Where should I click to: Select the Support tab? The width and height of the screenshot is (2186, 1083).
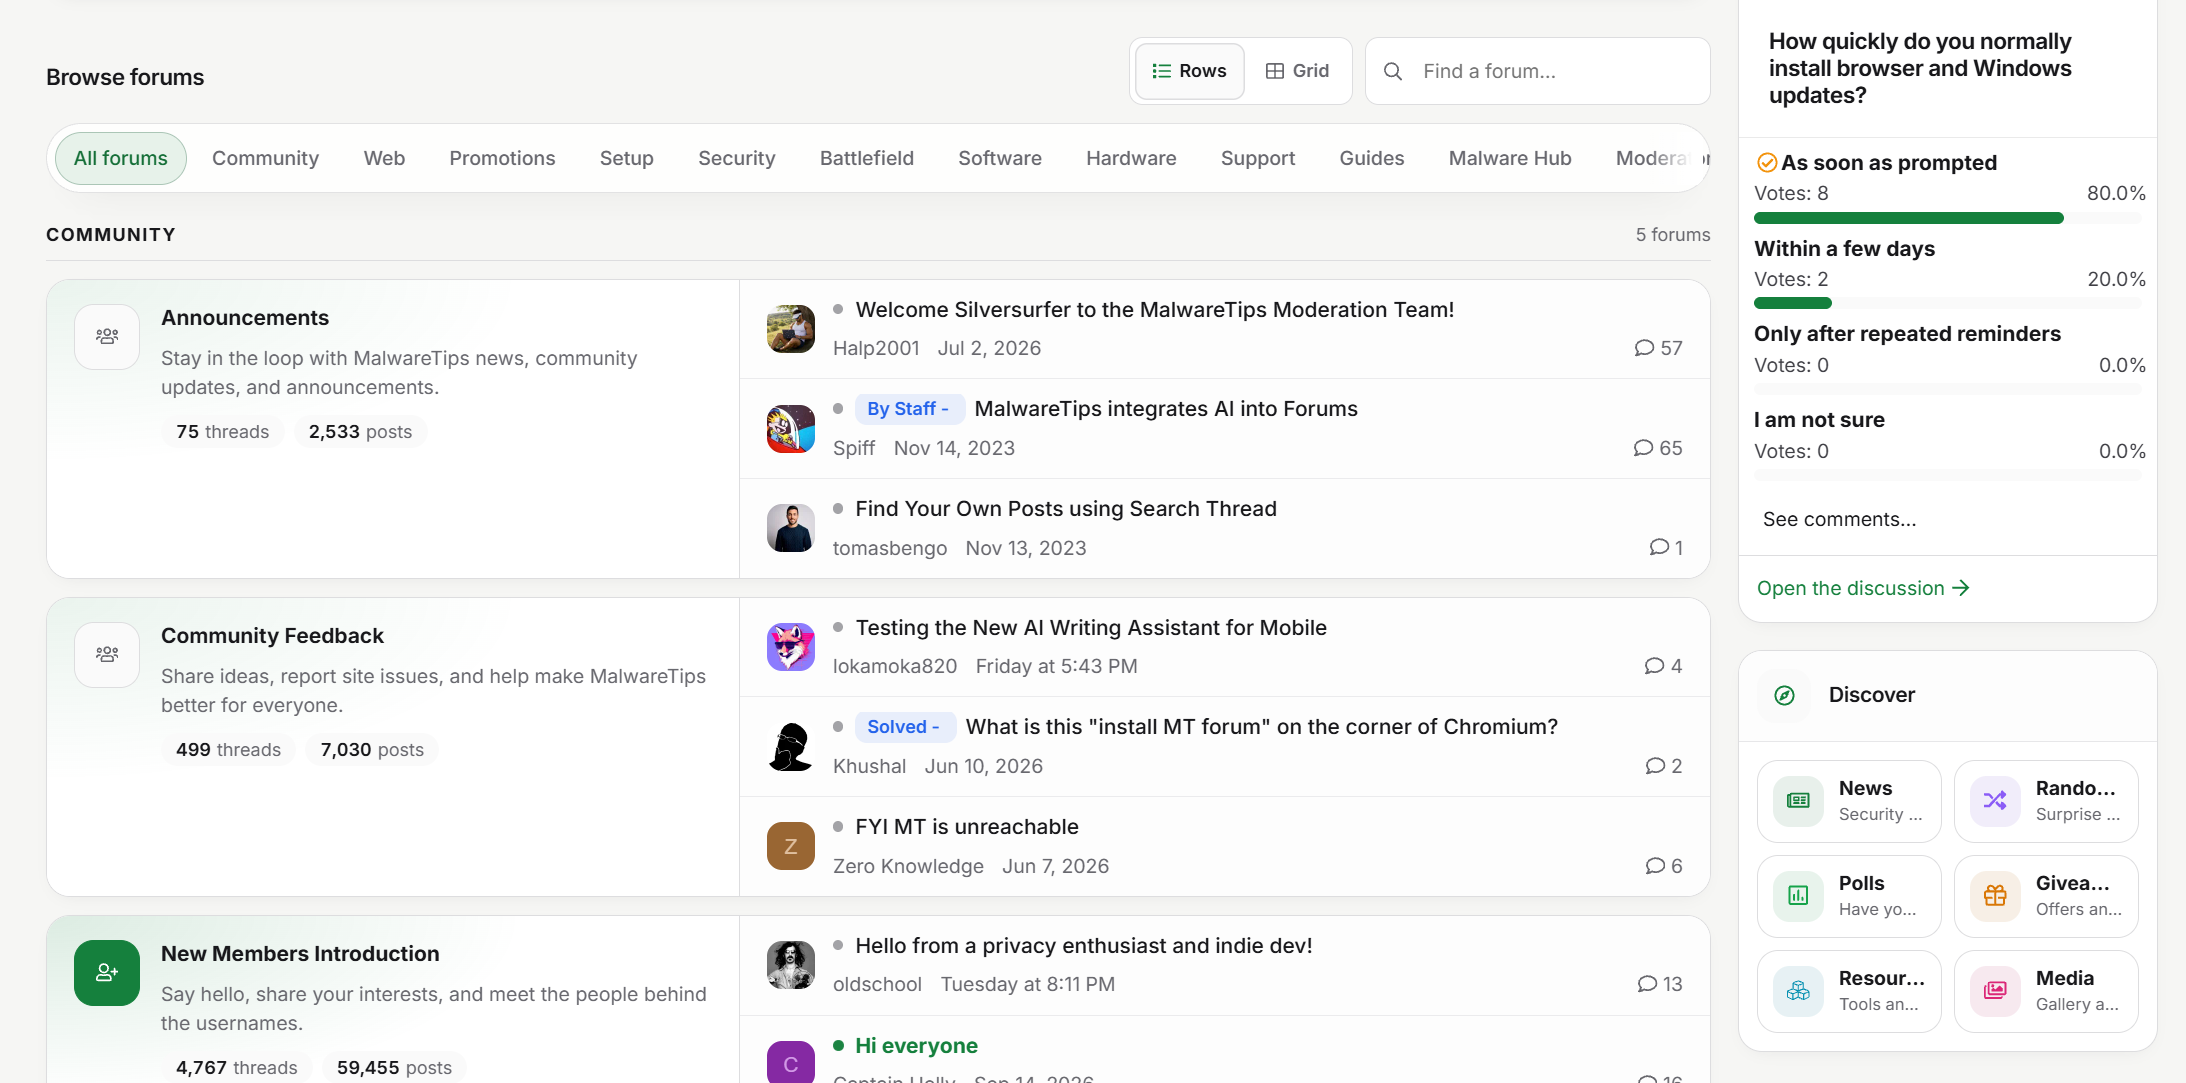coord(1258,158)
